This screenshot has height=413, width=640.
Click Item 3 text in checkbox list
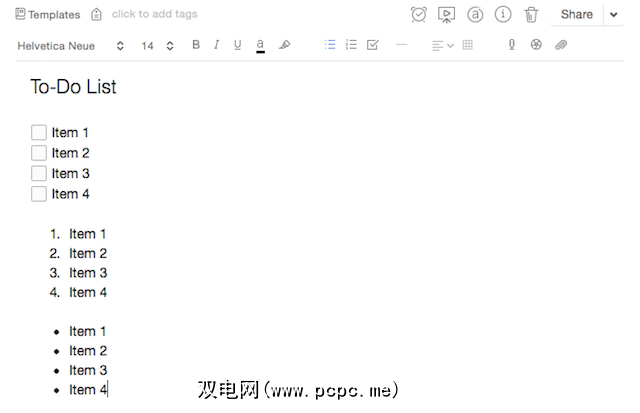pos(70,173)
